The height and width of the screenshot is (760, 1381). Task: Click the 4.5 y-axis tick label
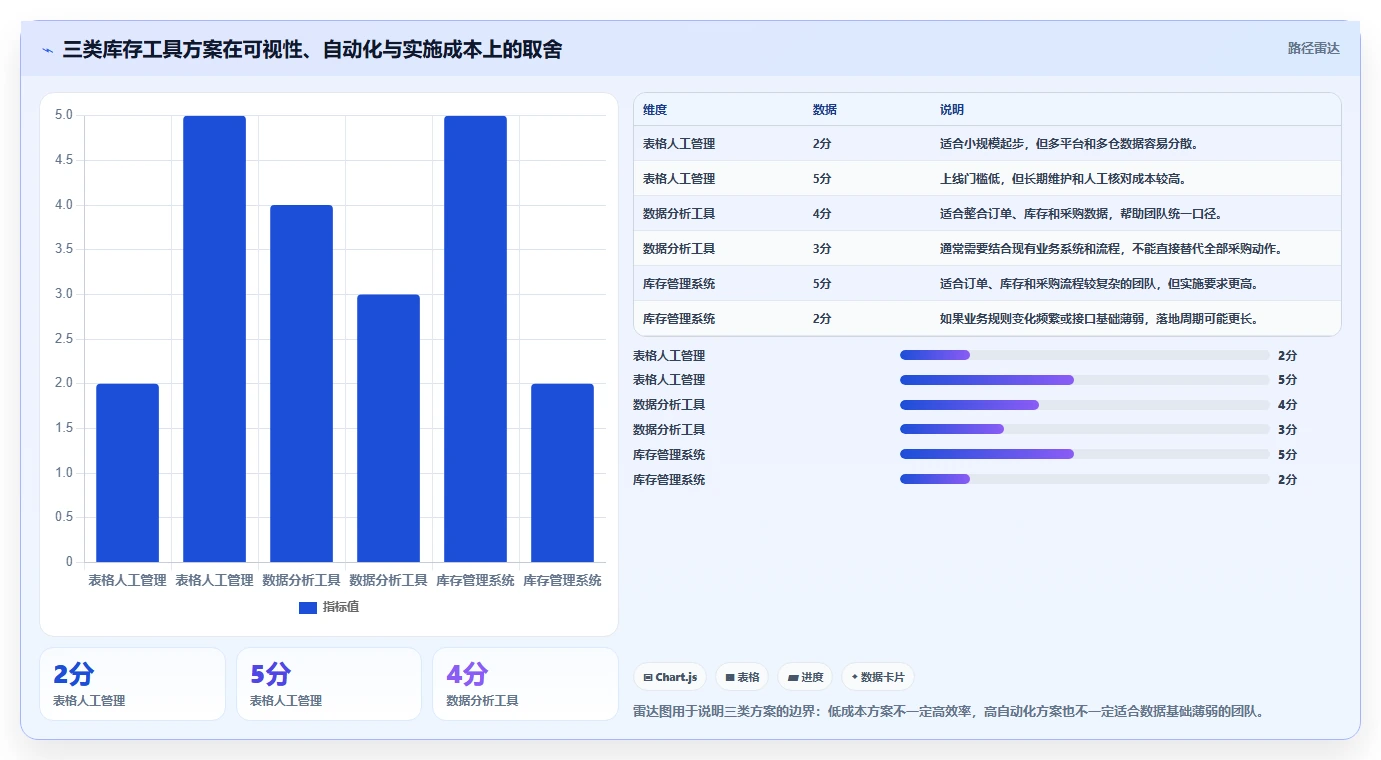point(63,160)
